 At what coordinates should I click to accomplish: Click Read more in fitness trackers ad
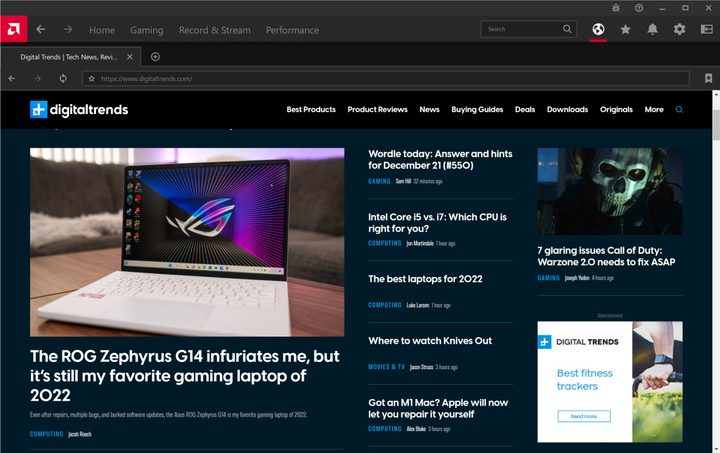point(584,416)
